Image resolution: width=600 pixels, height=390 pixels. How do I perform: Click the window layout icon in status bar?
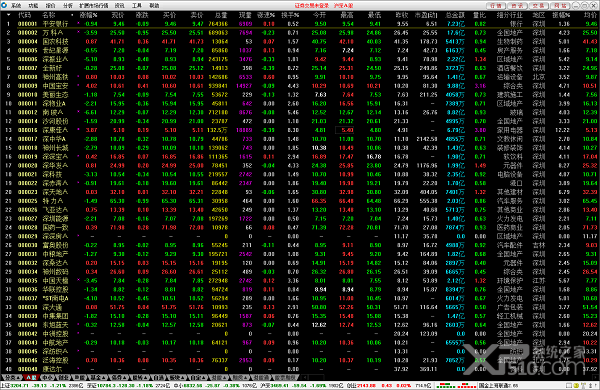click(569, 385)
